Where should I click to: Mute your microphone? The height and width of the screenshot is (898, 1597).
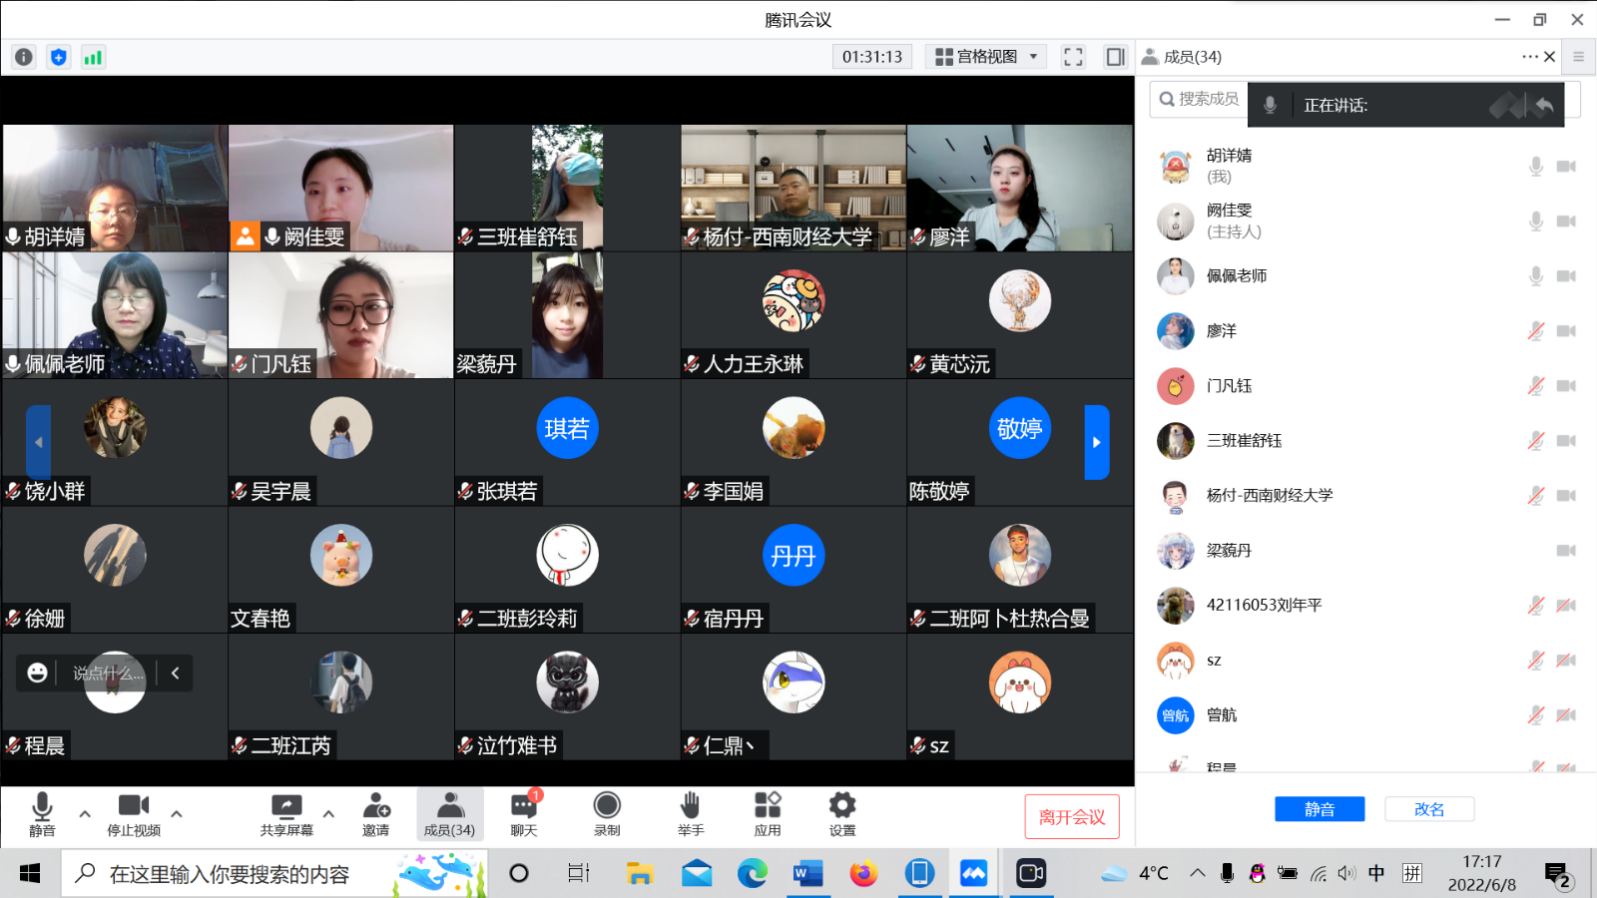42,814
